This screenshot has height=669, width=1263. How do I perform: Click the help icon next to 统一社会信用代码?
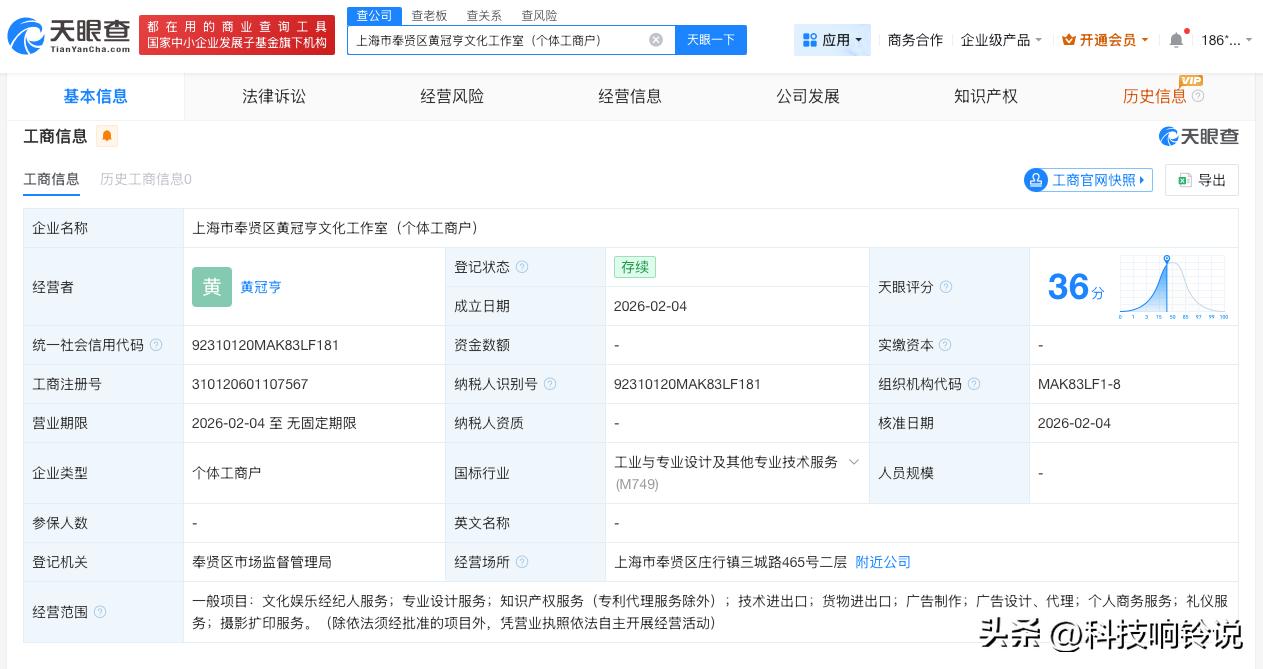click(x=156, y=345)
